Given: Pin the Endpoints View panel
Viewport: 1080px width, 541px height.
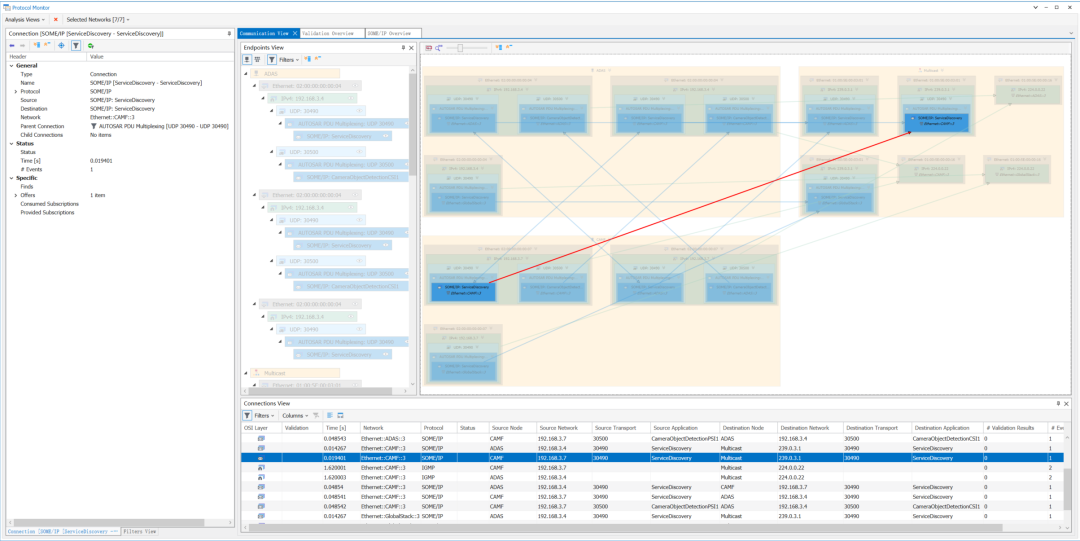Looking at the screenshot, I should 404,48.
